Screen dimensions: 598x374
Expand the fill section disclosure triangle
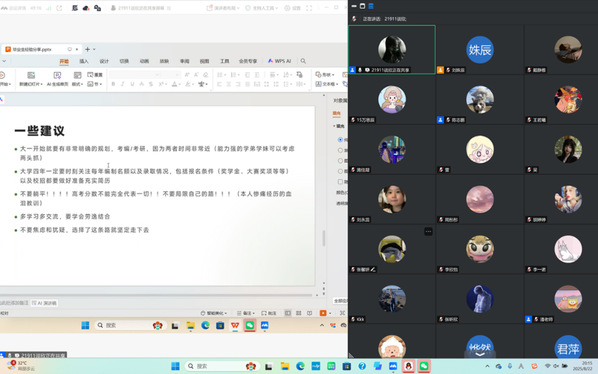click(334, 126)
